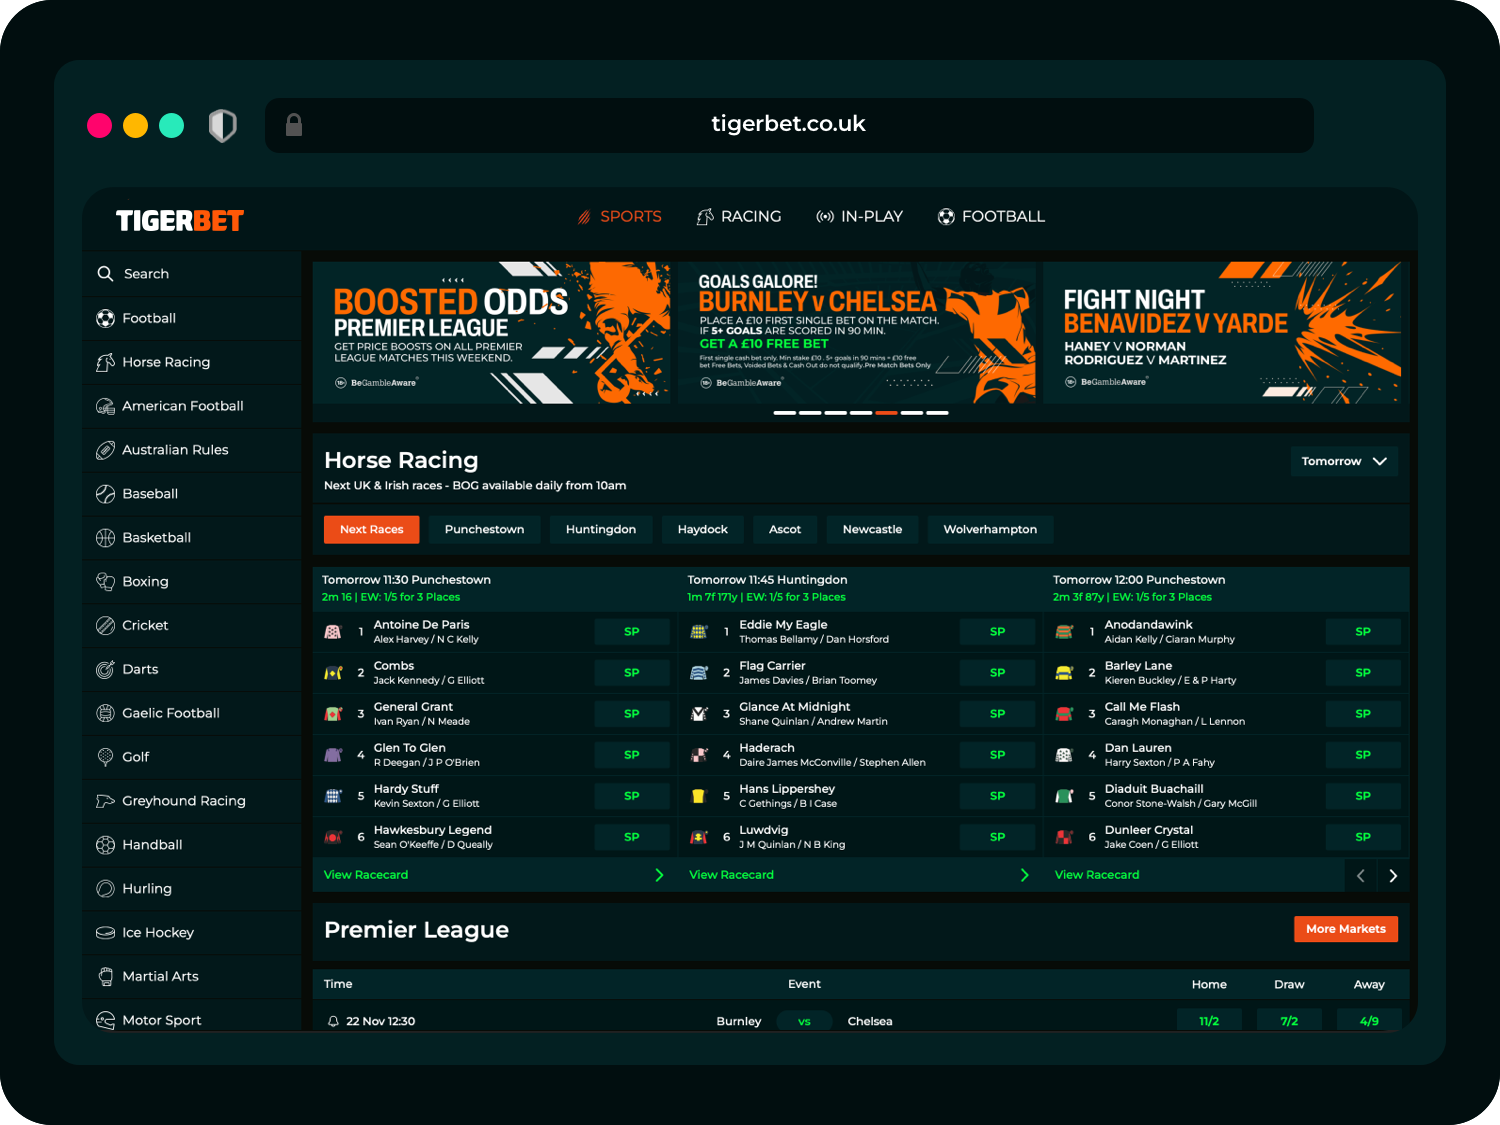Pick SP odds for Antoine De Paris
Screen dimensions: 1500x1125
631,632
